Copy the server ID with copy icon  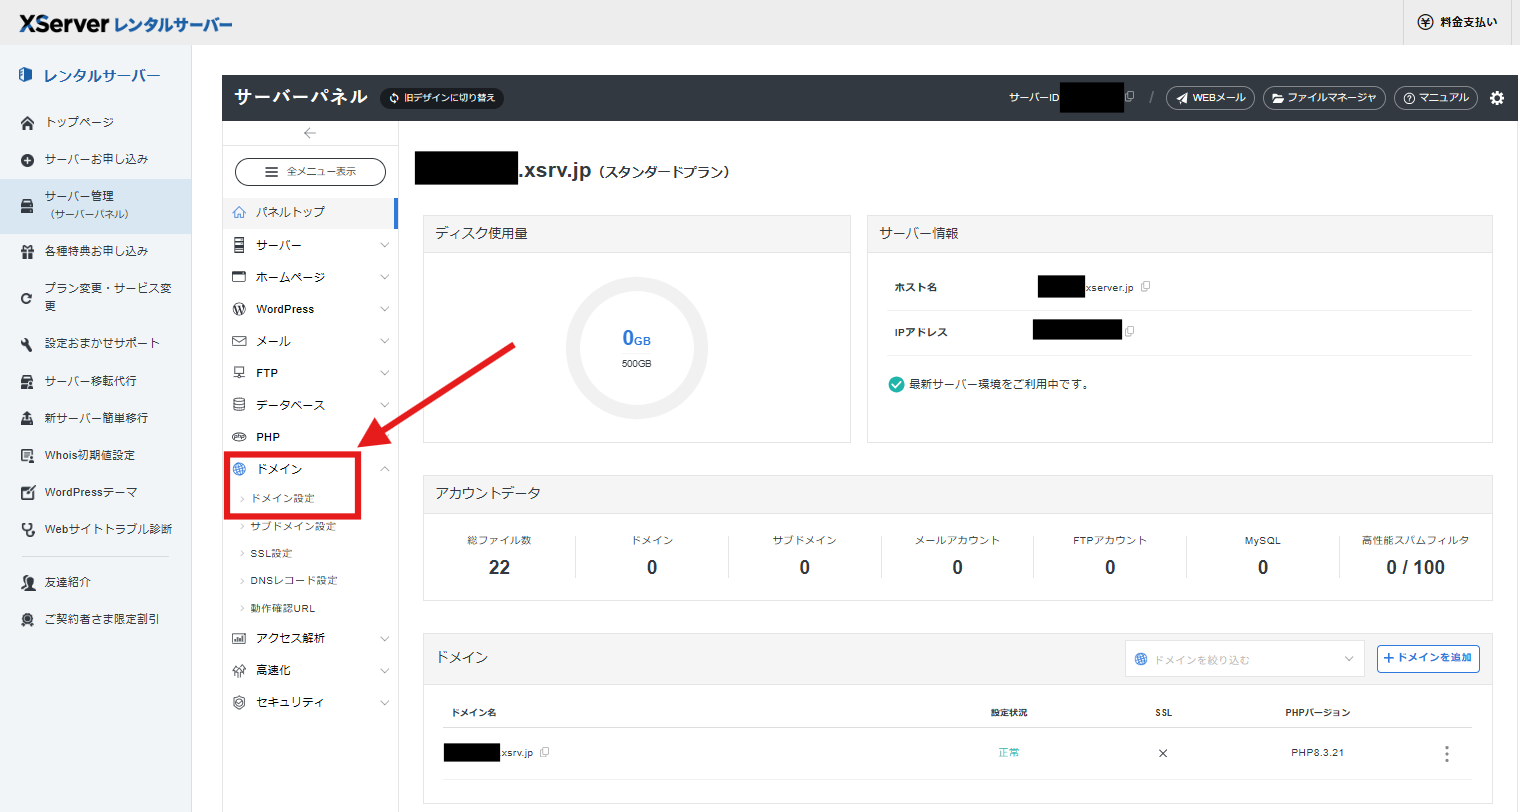click(x=1130, y=97)
